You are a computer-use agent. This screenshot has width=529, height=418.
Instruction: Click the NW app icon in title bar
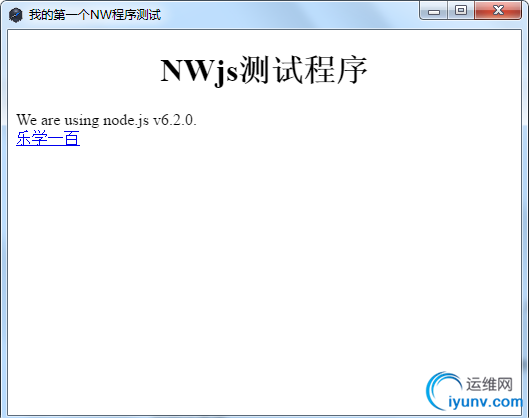point(16,15)
